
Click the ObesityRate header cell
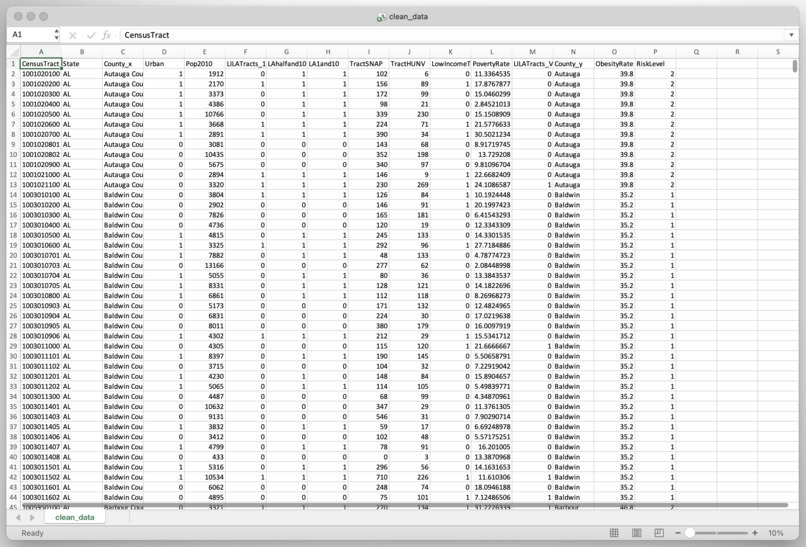pyautogui.click(x=614, y=64)
